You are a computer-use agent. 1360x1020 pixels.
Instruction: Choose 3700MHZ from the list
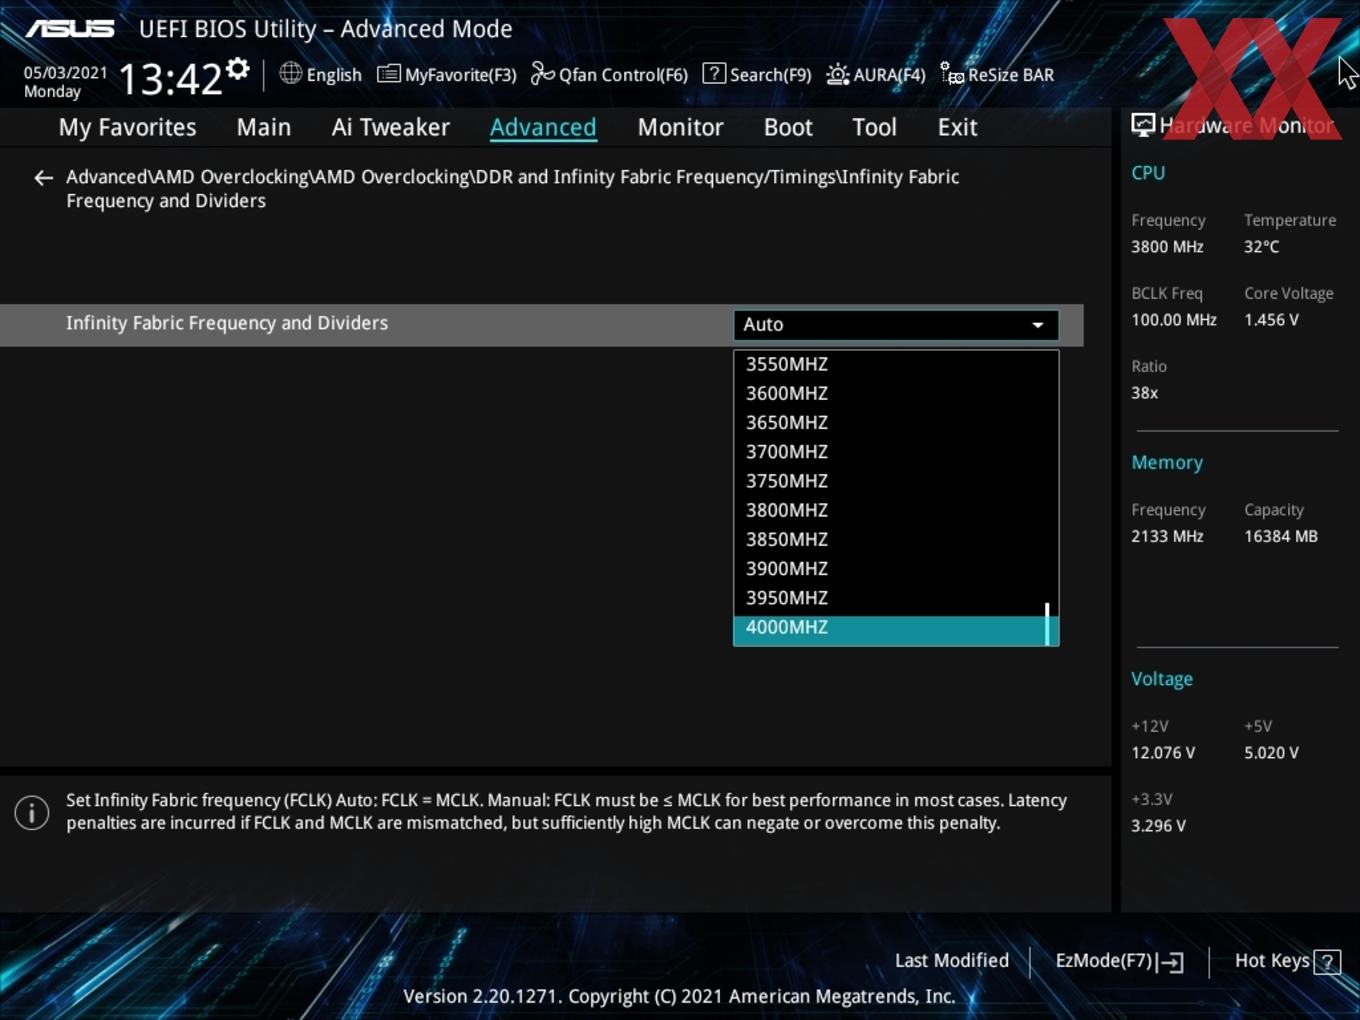(x=896, y=451)
